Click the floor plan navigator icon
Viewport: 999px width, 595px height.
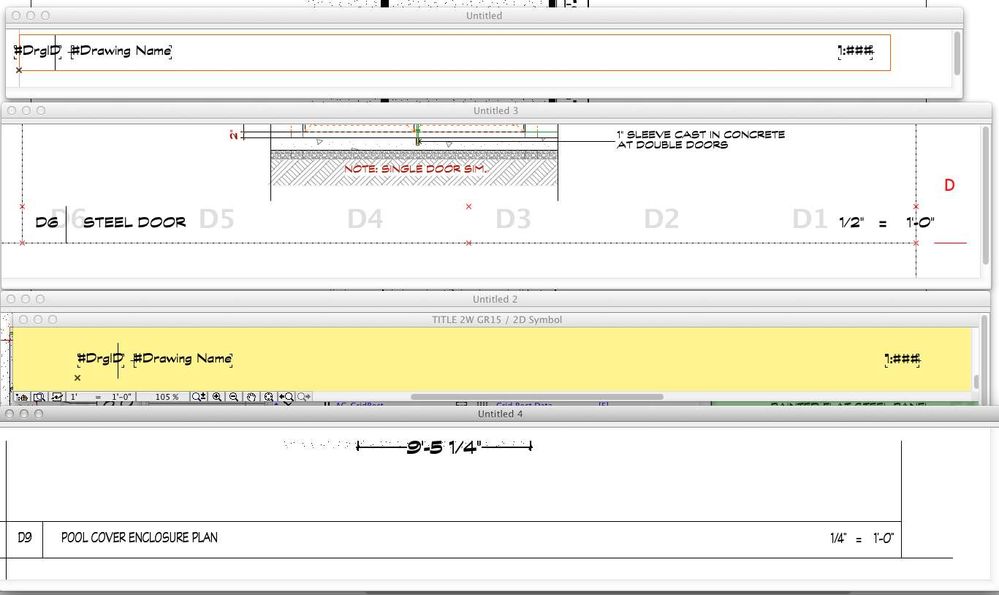(39, 397)
